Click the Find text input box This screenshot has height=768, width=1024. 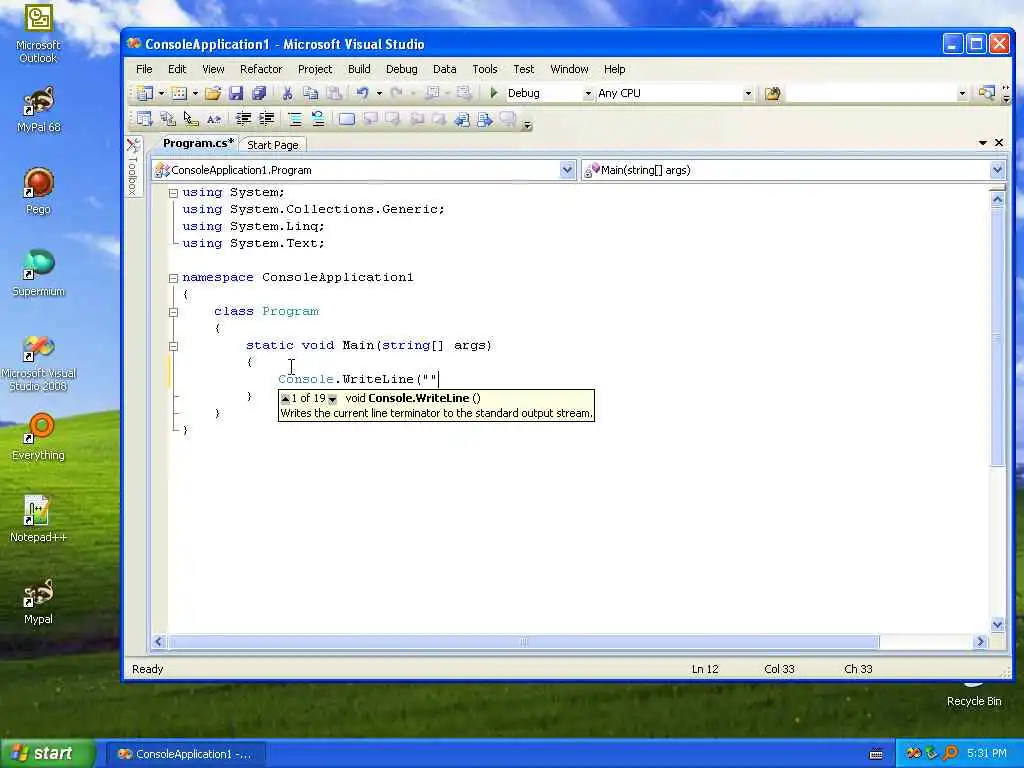pyautogui.click(x=871, y=93)
